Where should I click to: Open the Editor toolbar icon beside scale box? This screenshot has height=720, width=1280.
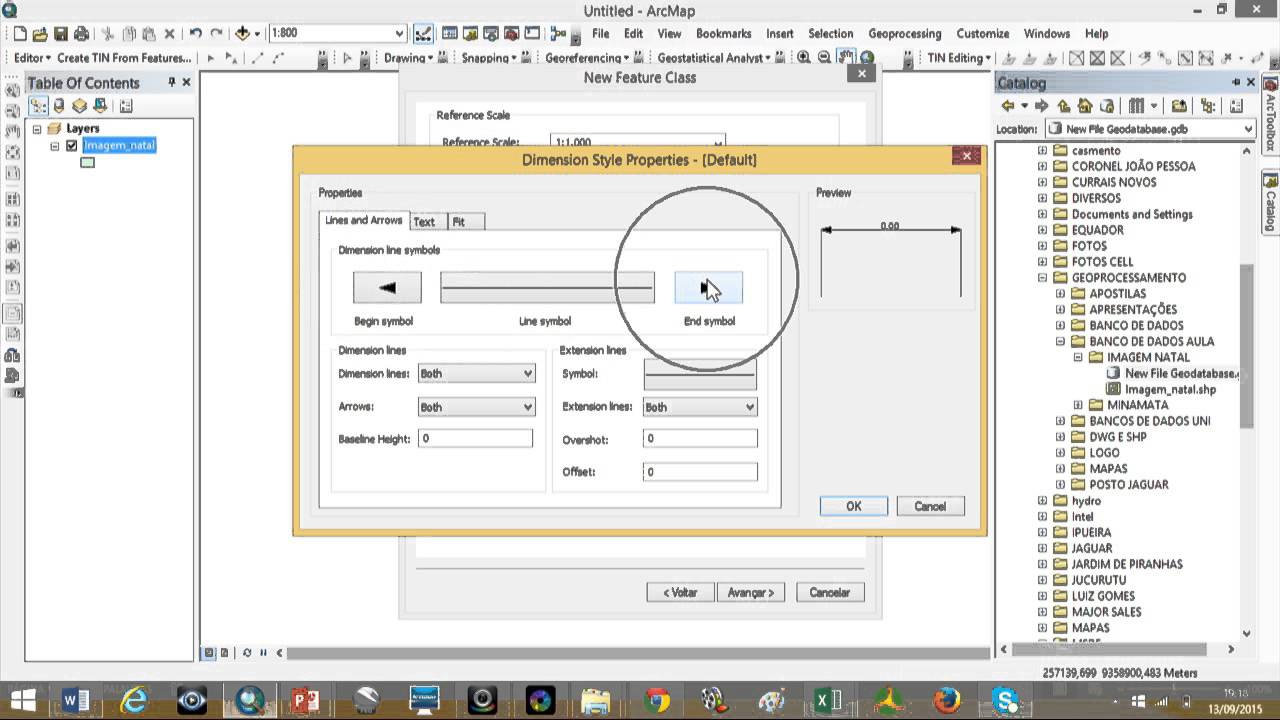point(424,33)
